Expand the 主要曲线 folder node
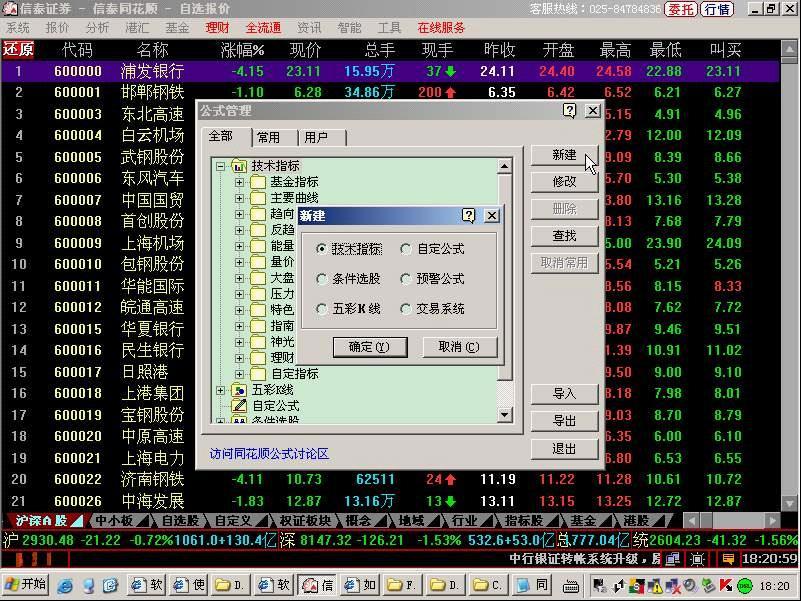This screenshot has height=601, width=801. tap(239, 198)
